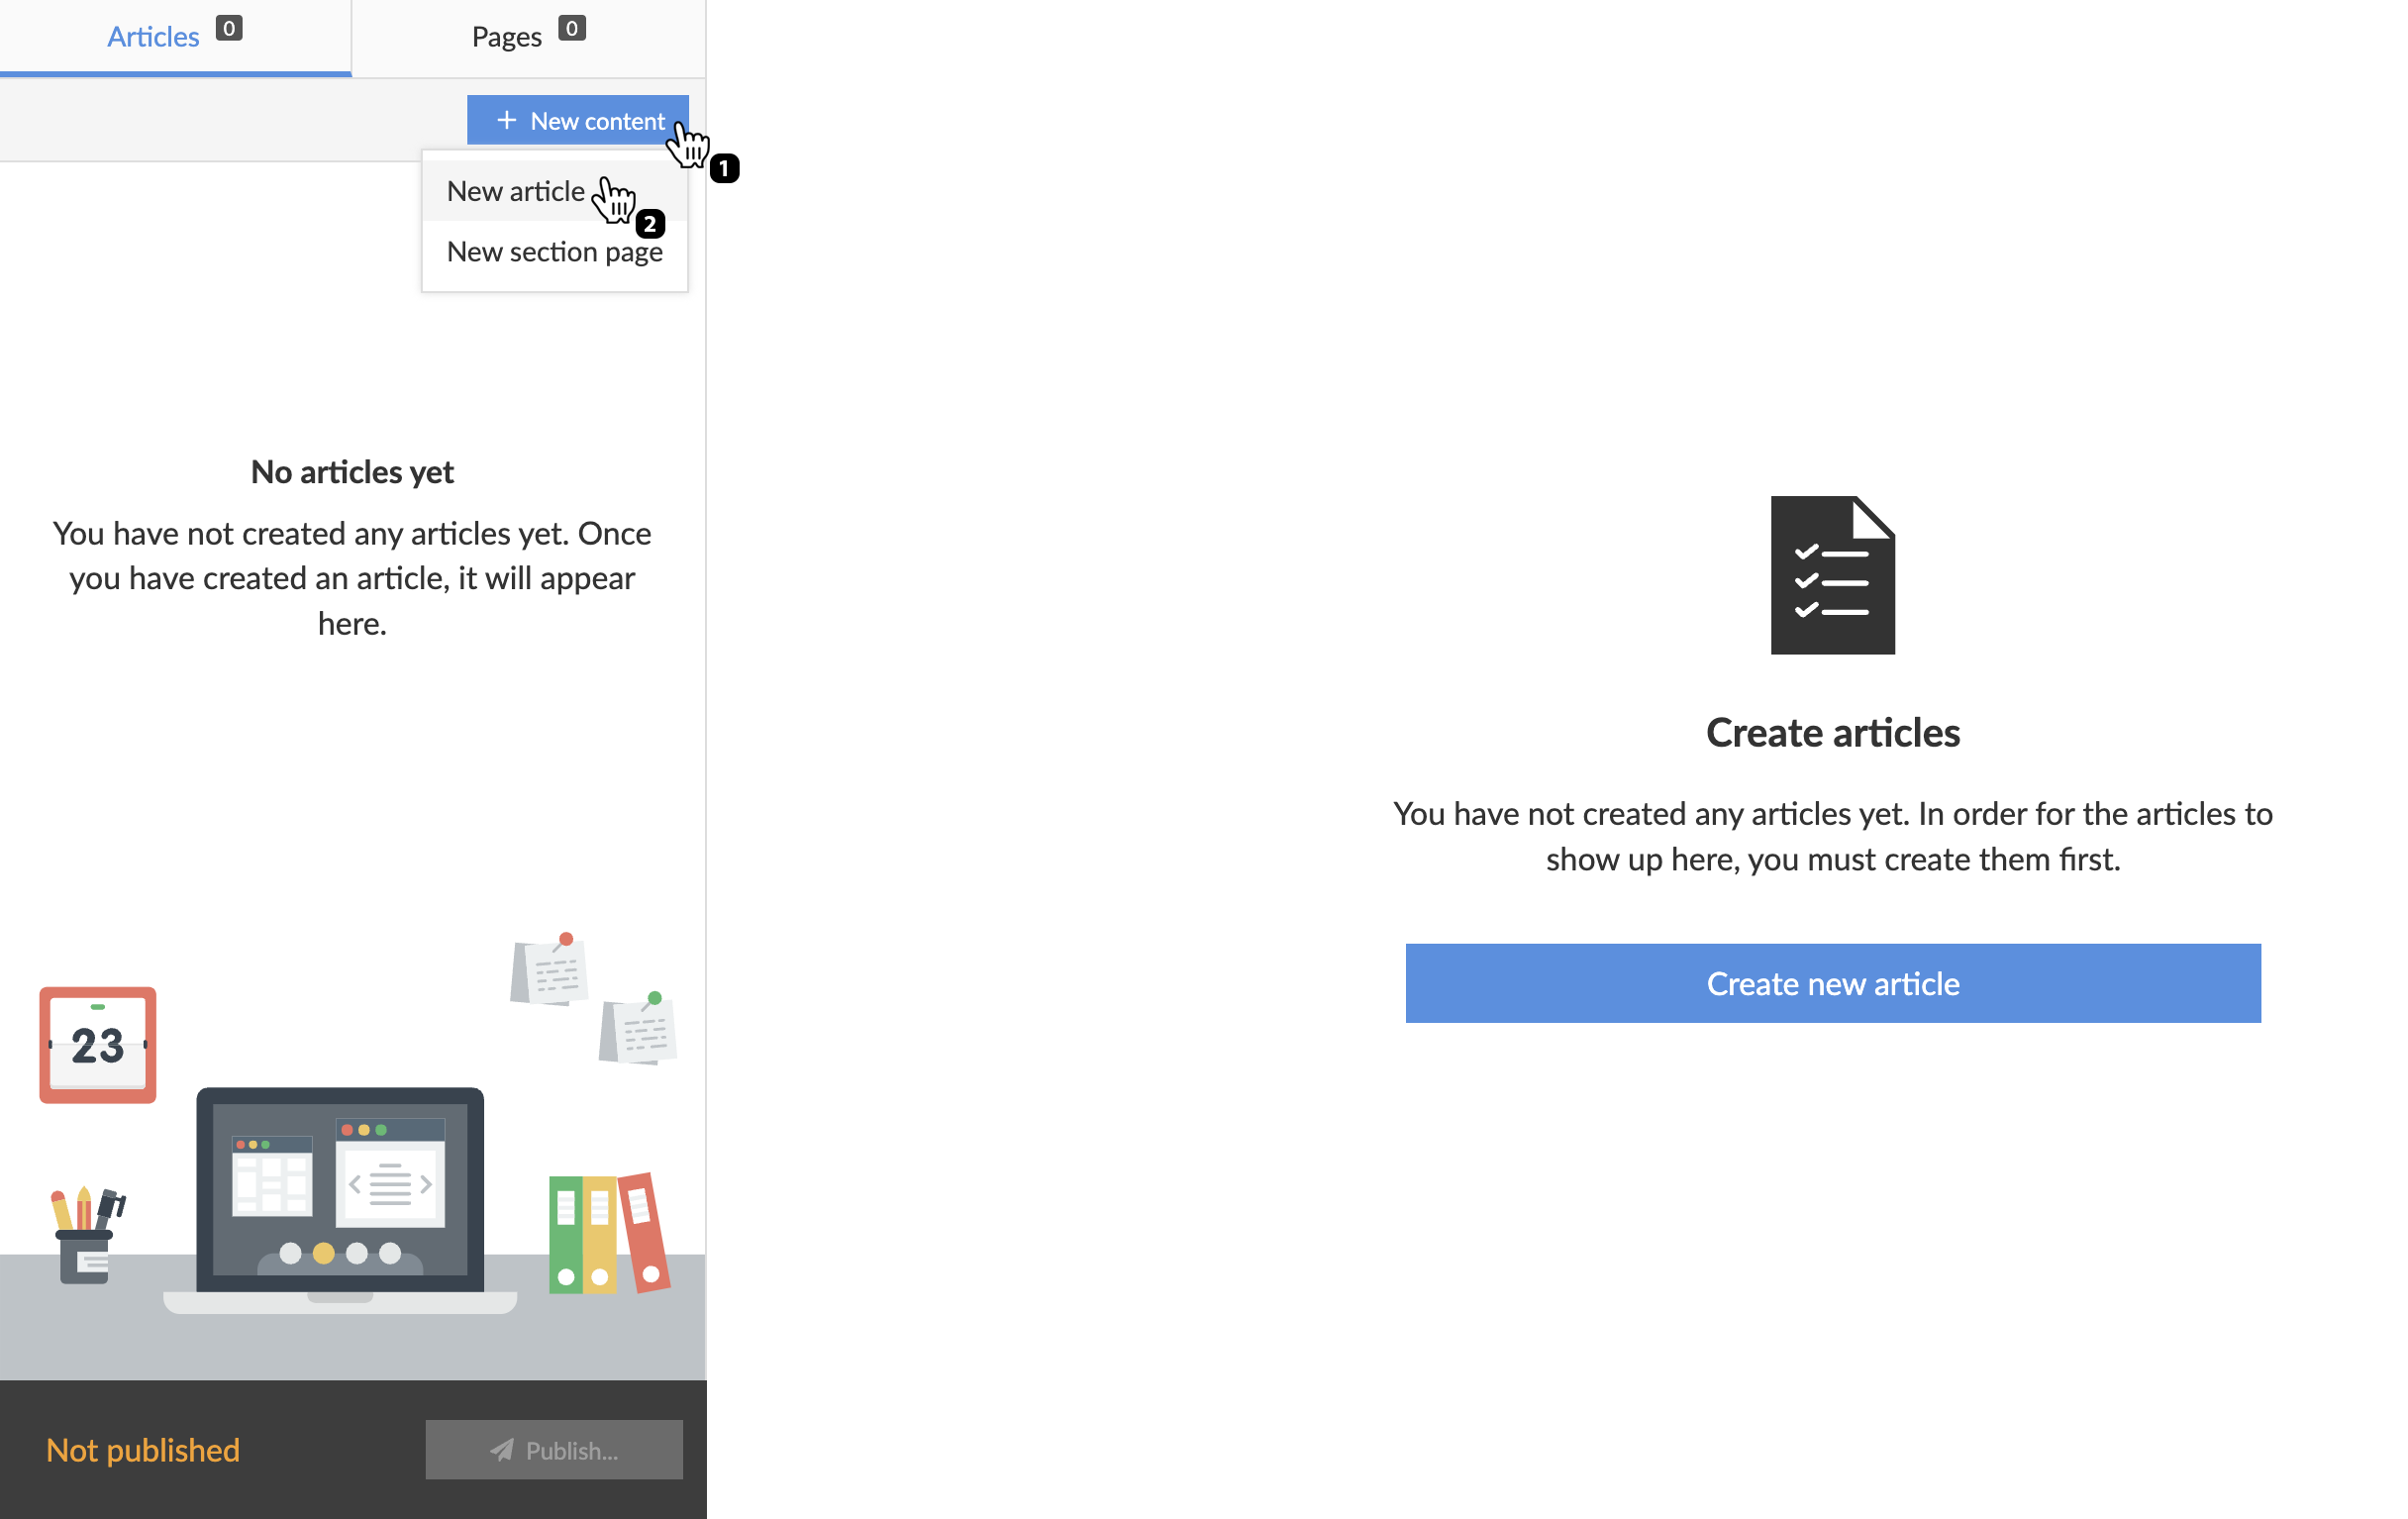Switch to the Pages tab
This screenshot has height=1519, width=2408.
coord(506,35)
